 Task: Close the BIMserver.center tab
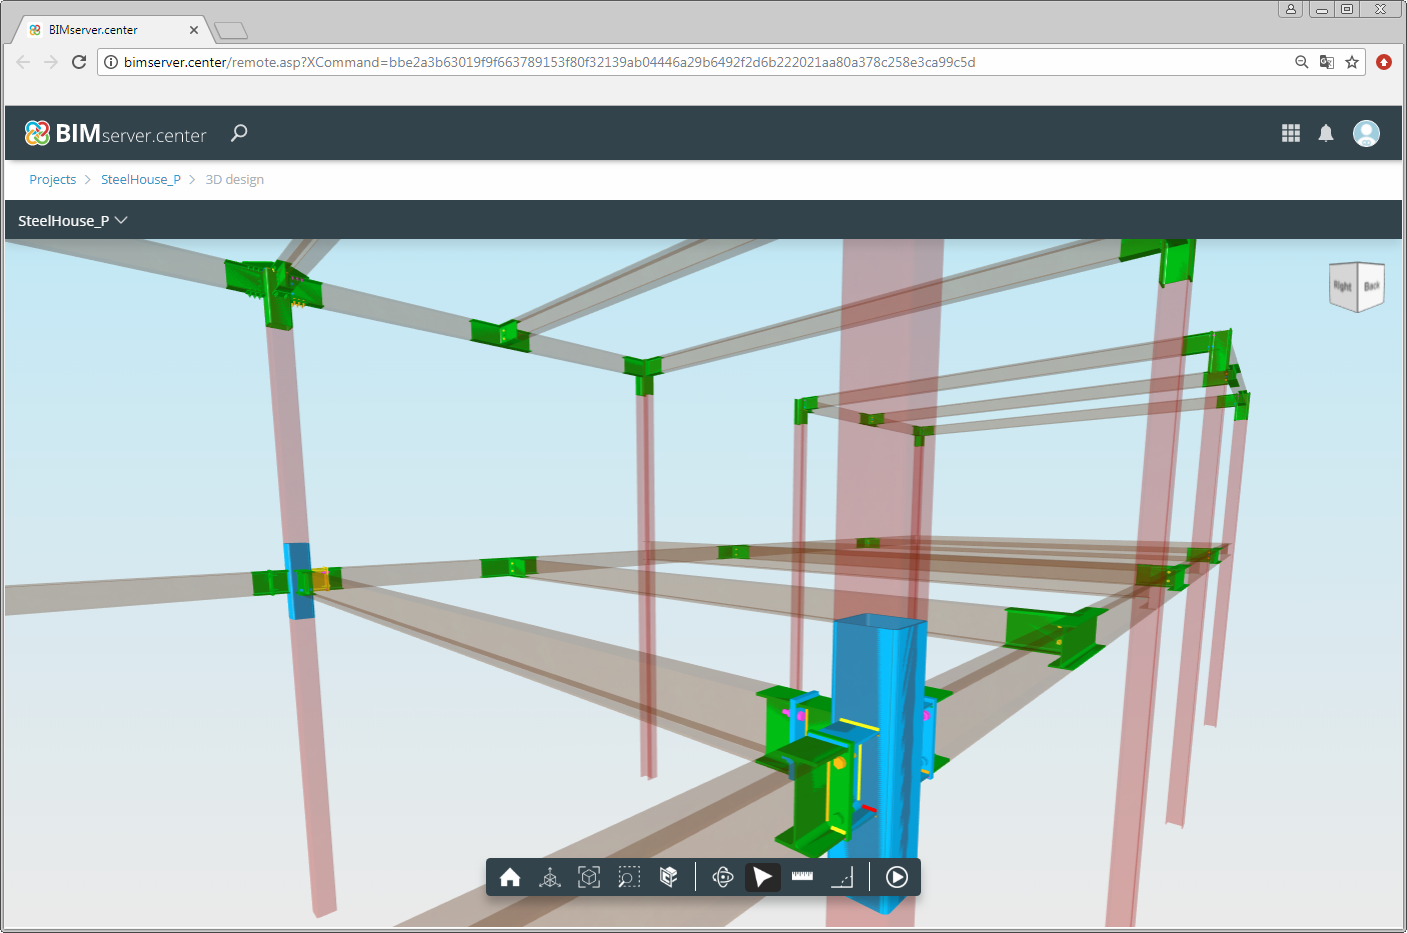pos(194,30)
